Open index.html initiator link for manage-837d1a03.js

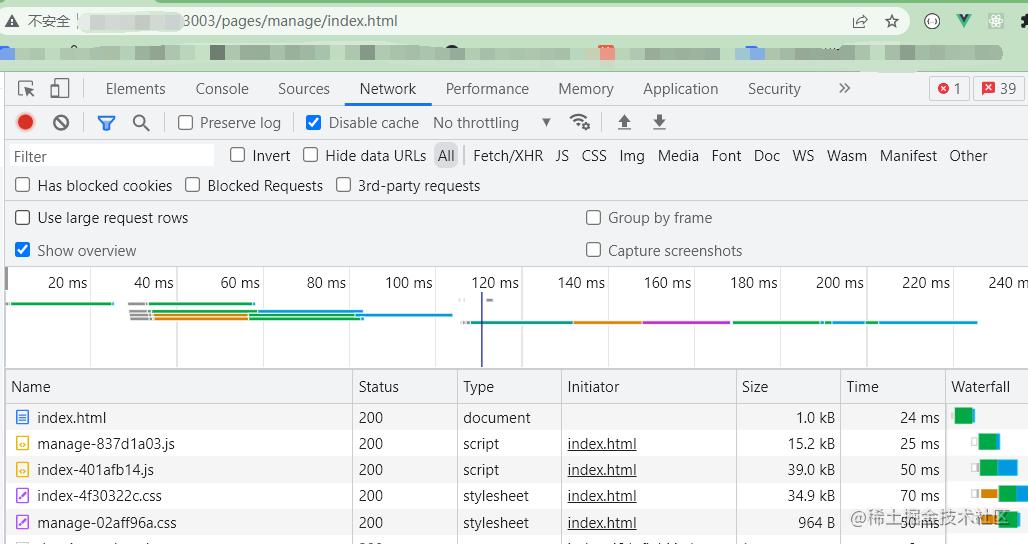click(602, 444)
